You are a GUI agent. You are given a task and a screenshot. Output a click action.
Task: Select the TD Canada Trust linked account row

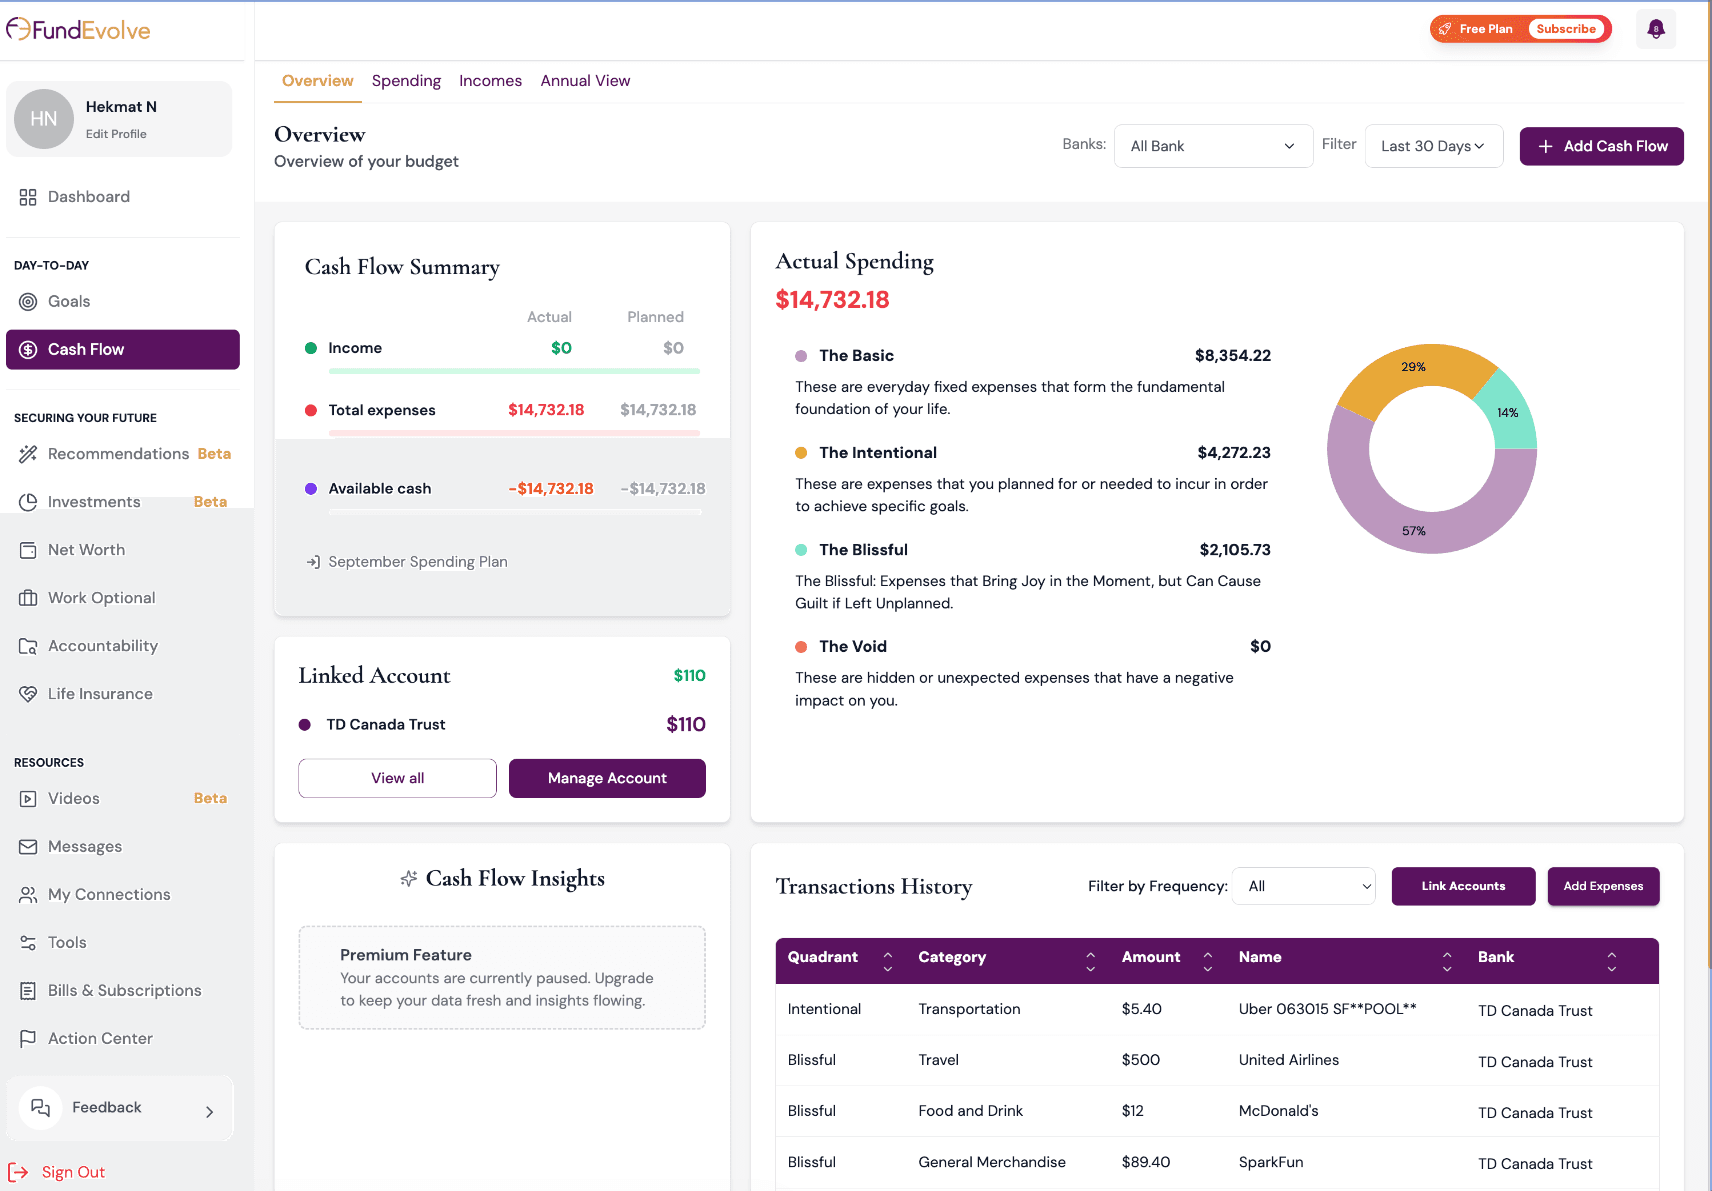(502, 725)
